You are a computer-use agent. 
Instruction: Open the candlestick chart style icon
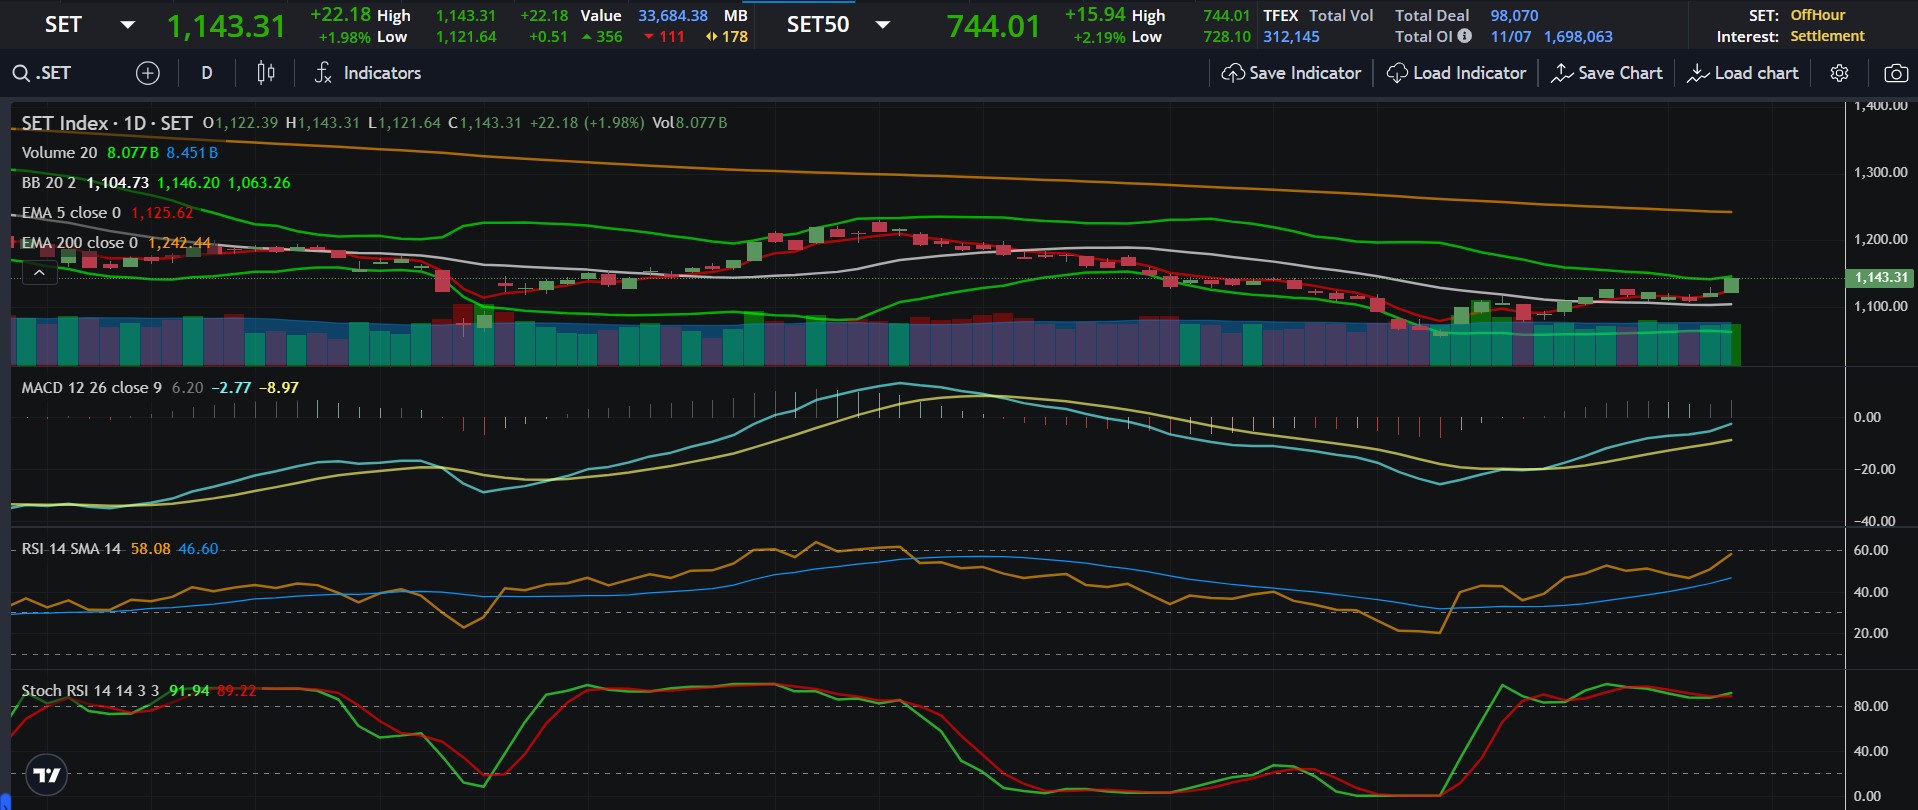265,73
